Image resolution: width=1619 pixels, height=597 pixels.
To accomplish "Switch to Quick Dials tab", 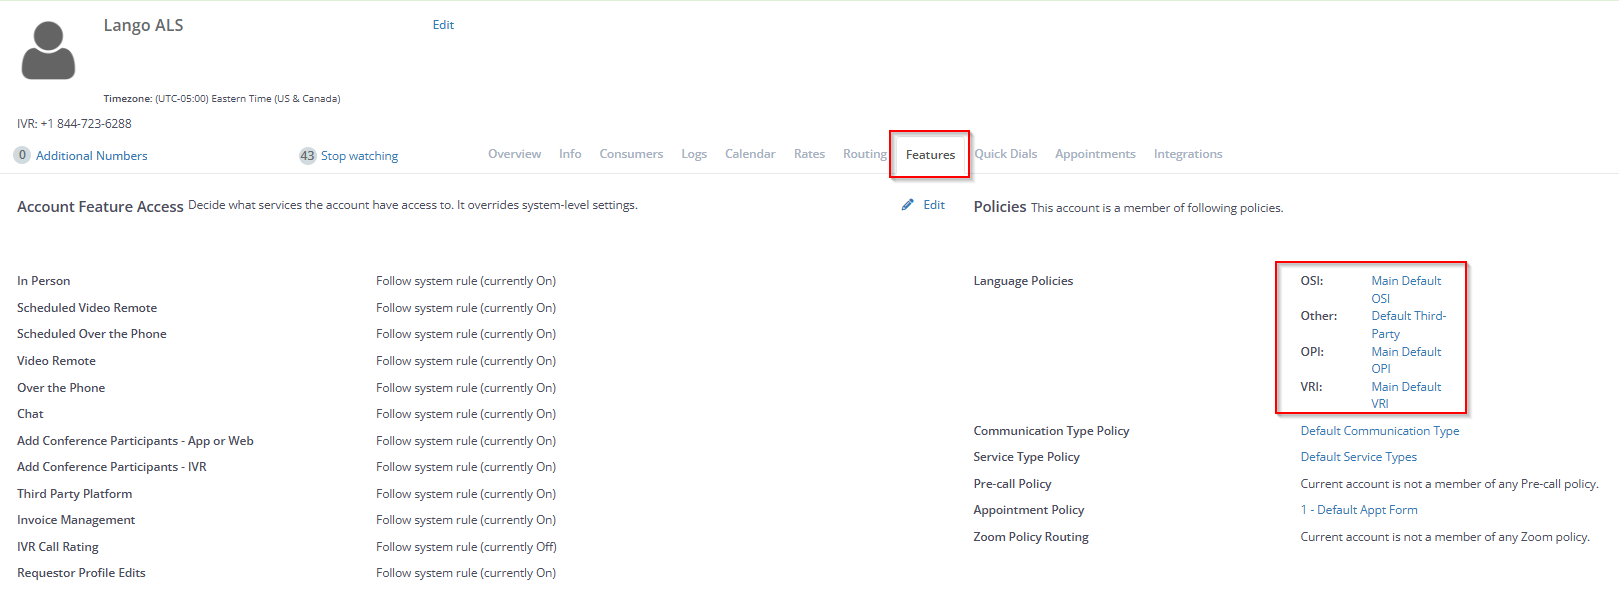I will point(1005,154).
